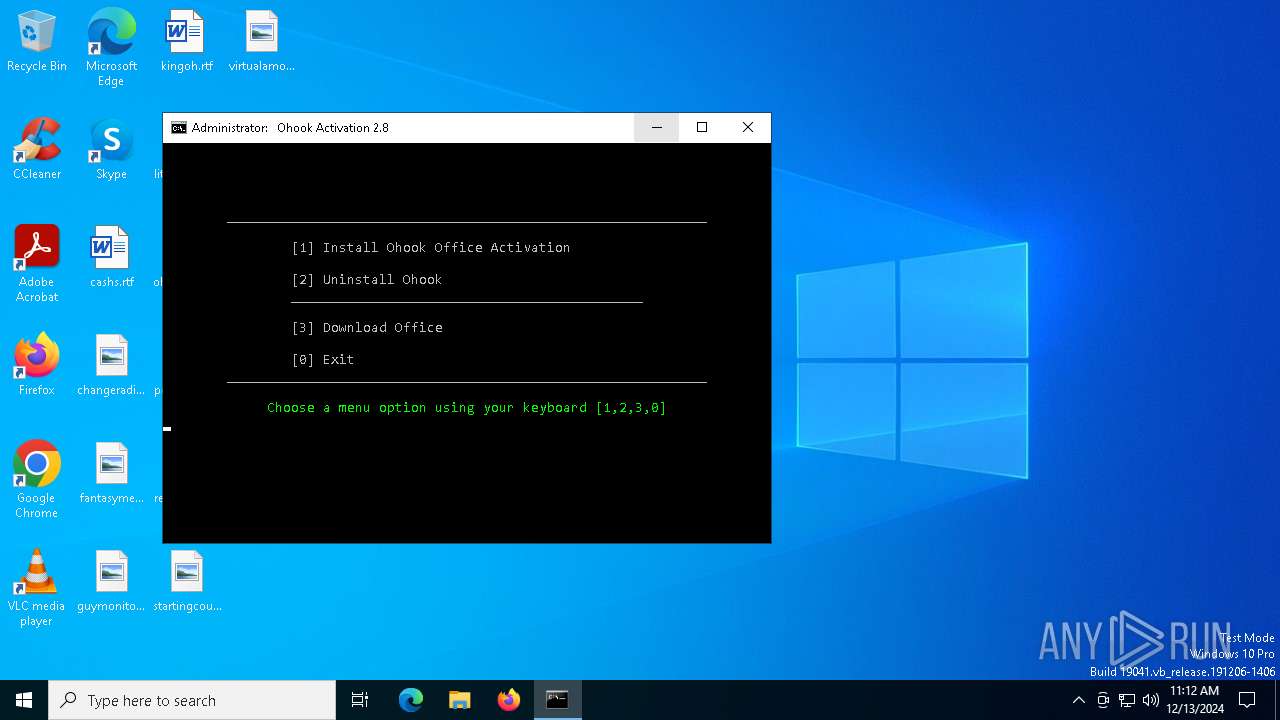The width and height of the screenshot is (1280, 720).
Task: Close the Ohook Activation window
Action: click(748, 127)
